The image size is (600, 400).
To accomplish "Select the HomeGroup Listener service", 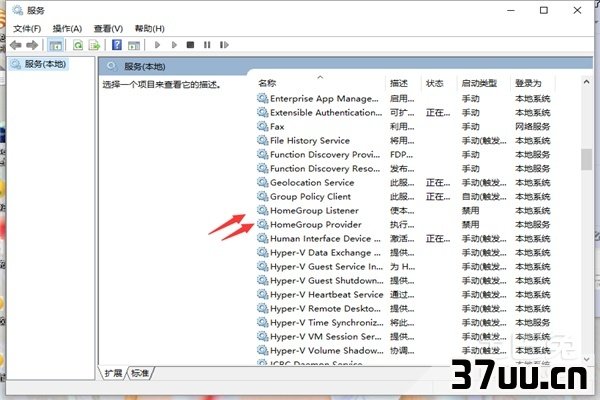I will [x=404, y=211].
